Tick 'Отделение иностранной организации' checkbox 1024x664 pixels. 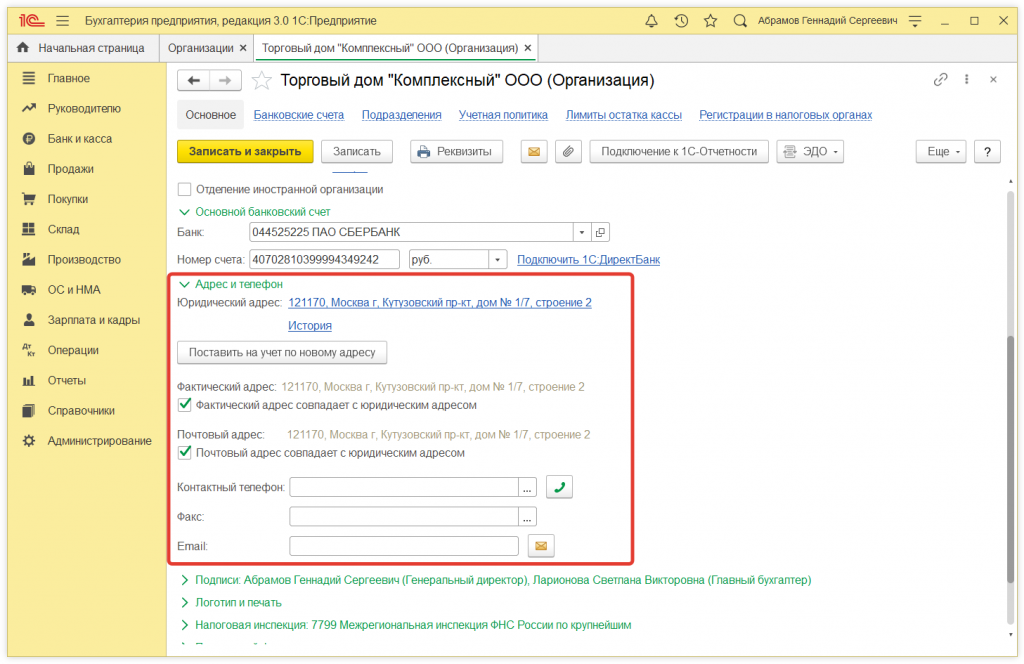tap(184, 189)
